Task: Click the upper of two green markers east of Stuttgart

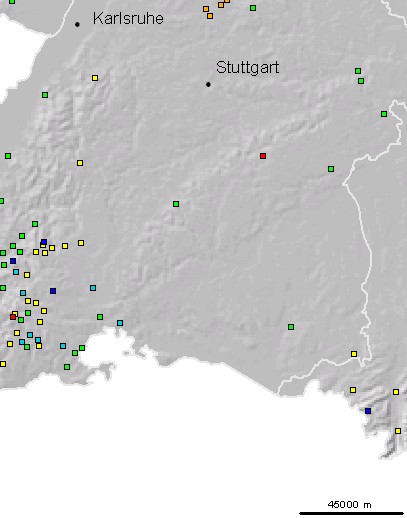Action: click(x=358, y=71)
